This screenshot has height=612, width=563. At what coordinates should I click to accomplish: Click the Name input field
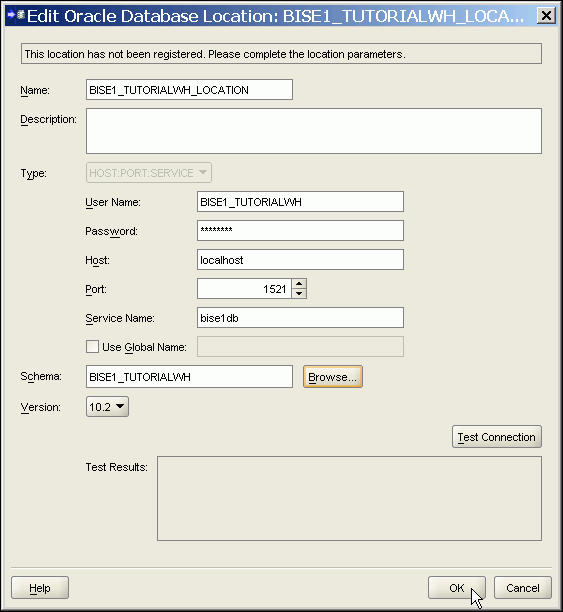coord(189,90)
